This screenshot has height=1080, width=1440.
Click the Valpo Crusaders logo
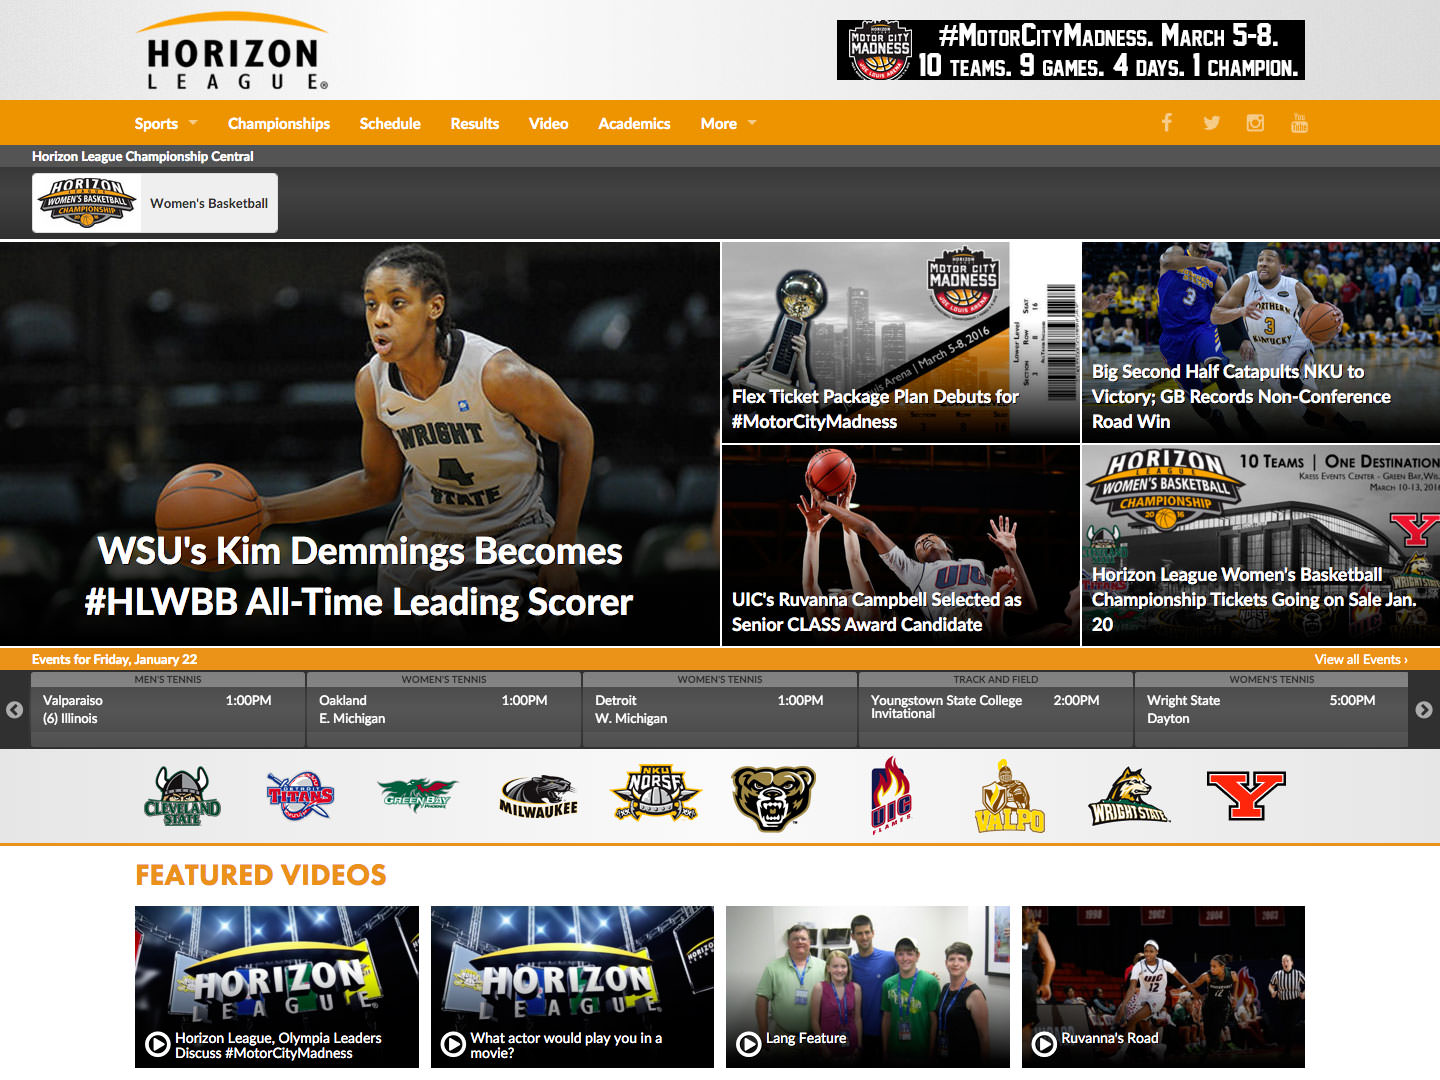tap(1010, 796)
